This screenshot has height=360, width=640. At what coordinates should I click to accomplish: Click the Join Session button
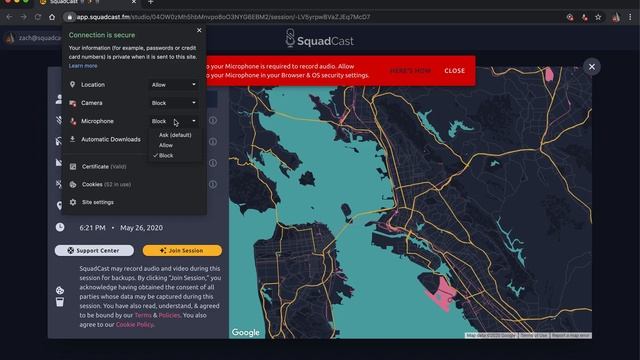[182, 251]
